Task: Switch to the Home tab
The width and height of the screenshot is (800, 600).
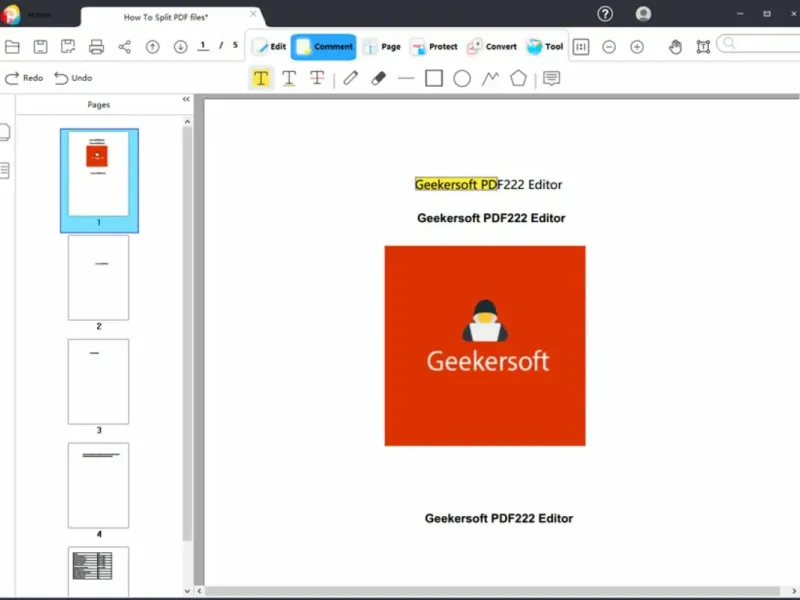Action: pyautogui.click(x=39, y=15)
